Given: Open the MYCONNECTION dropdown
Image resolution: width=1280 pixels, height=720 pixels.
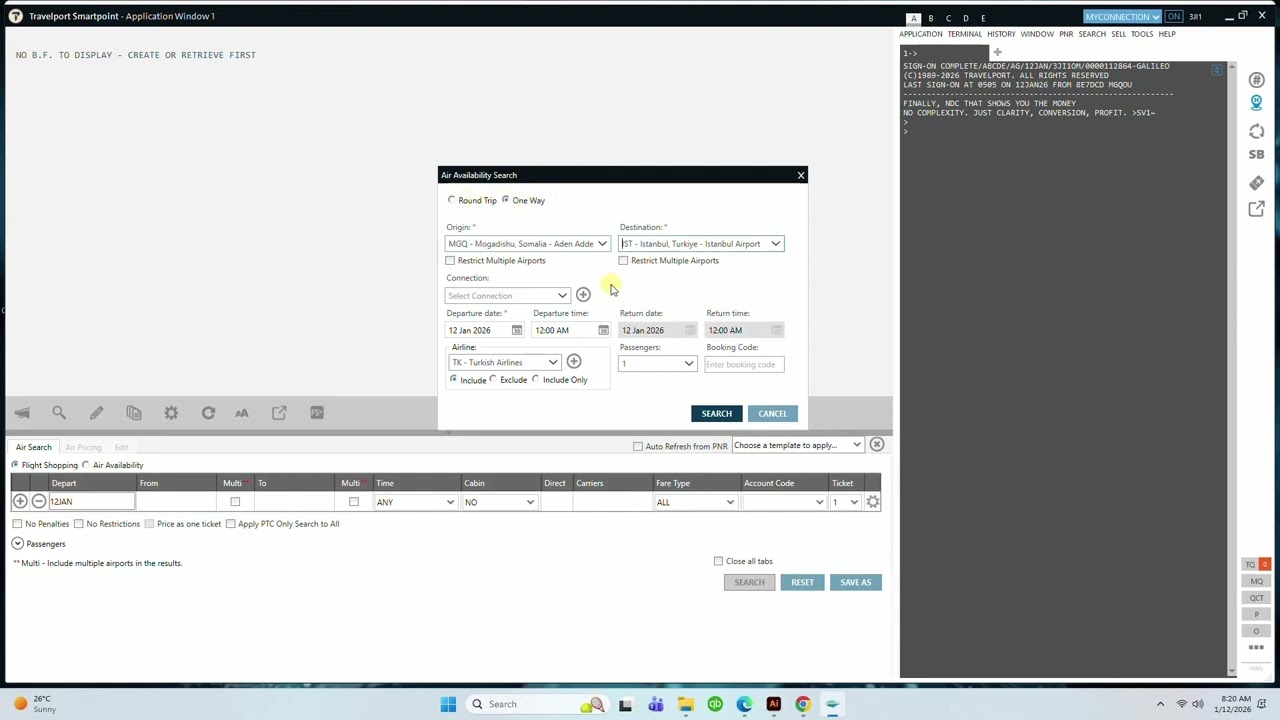Looking at the screenshot, I should 1122,16.
